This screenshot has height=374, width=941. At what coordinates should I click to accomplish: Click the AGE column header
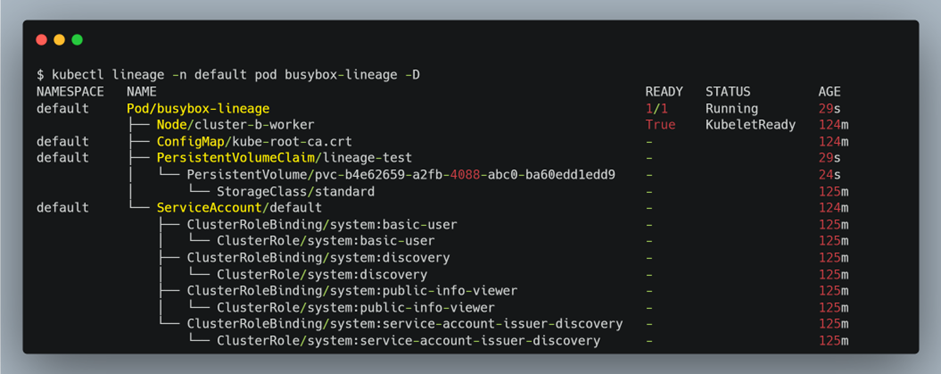point(829,92)
